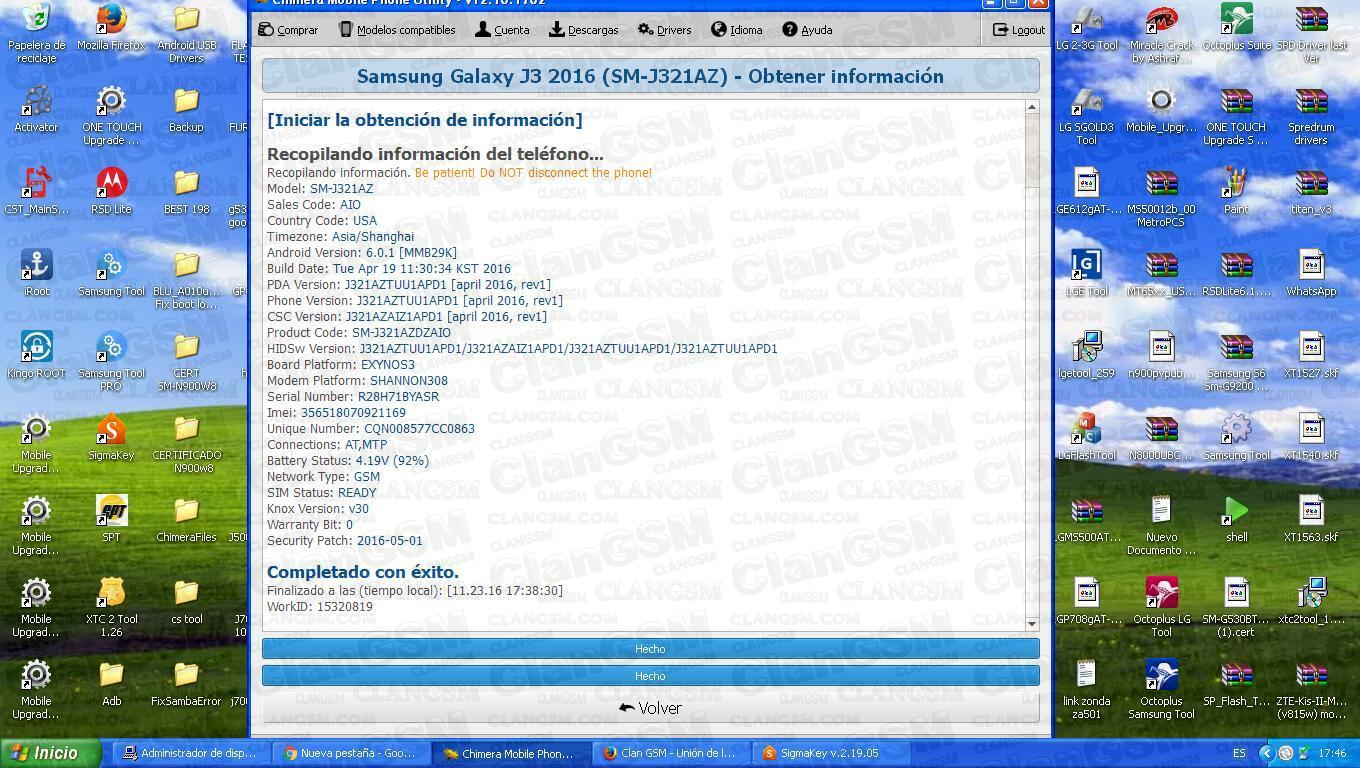This screenshot has height=768, width=1360.
Task: Open the Comprar menu in Chimera
Action: coord(288,30)
